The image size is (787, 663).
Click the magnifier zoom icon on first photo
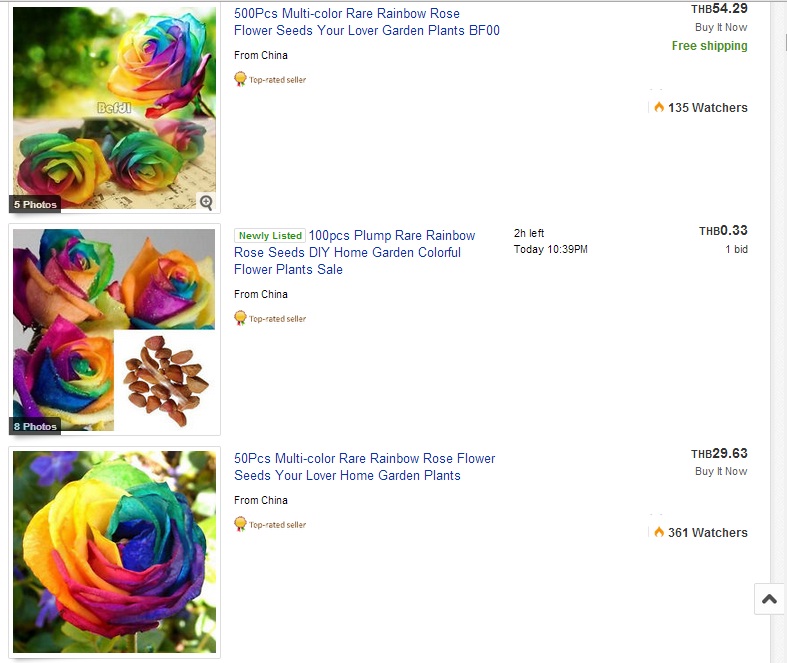206,202
